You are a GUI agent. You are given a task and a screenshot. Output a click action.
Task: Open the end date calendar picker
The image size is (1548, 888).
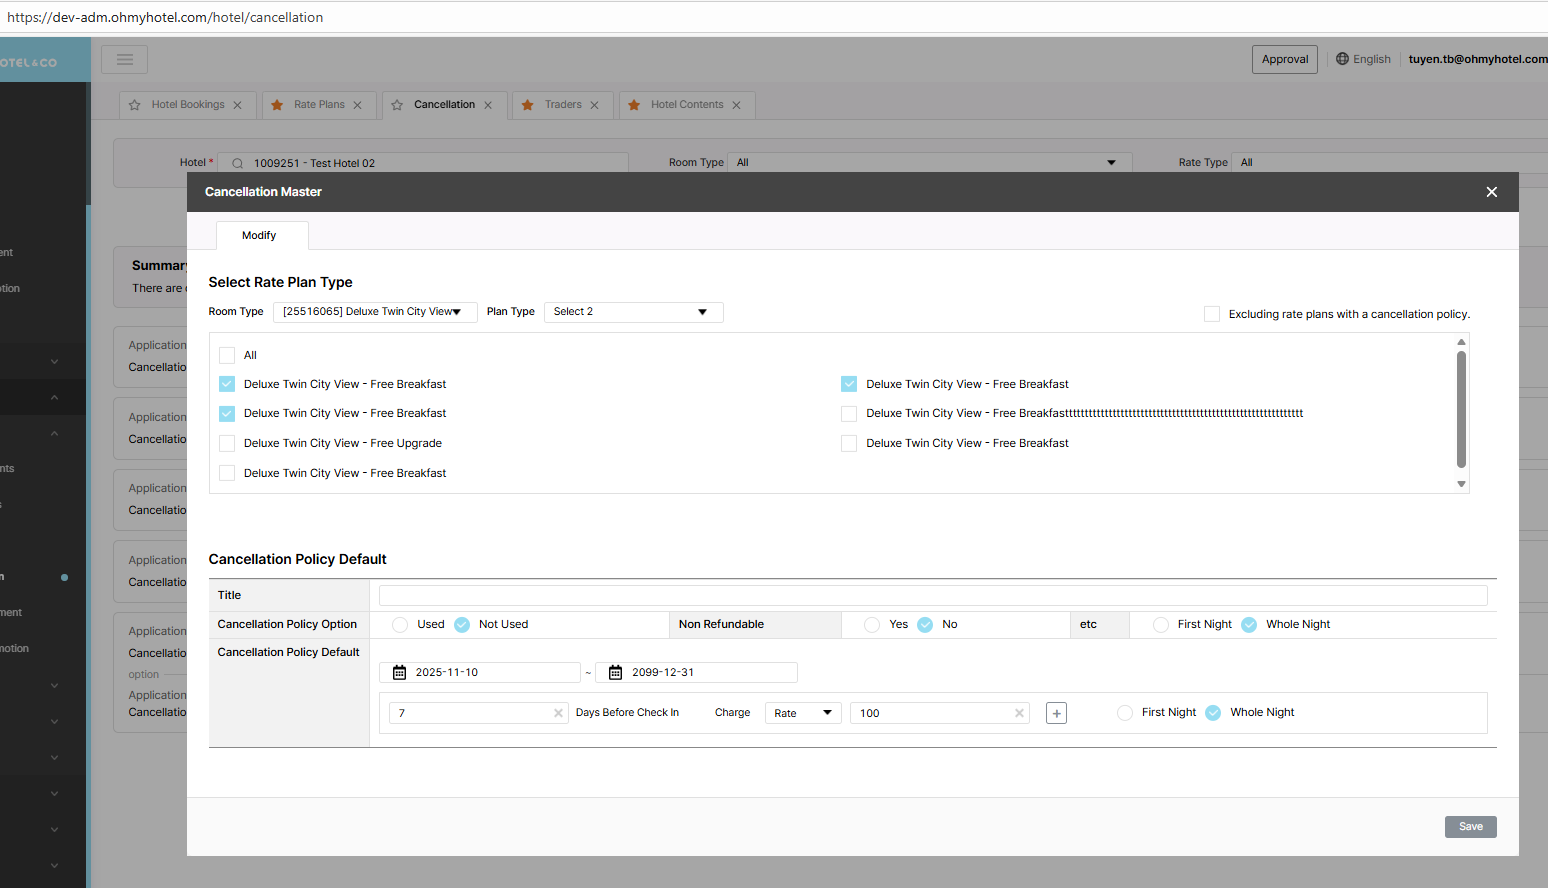tap(616, 673)
